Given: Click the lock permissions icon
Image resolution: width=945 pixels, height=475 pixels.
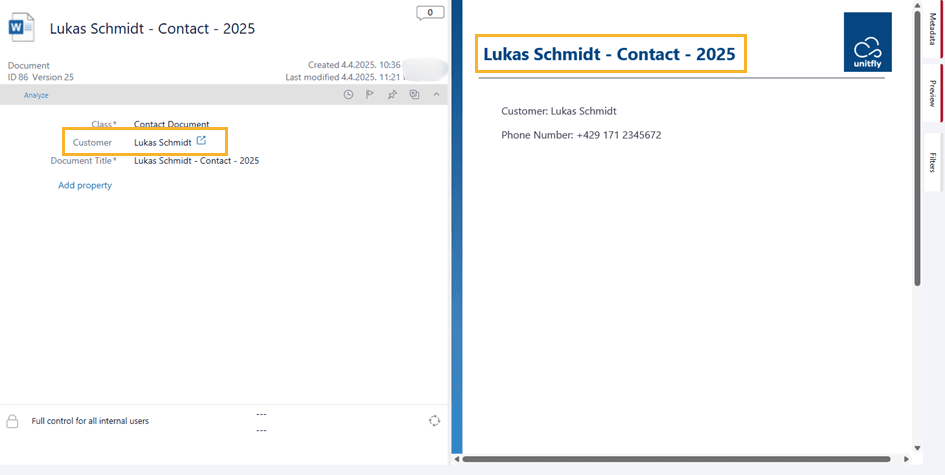Looking at the screenshot, I should (13, 421).
